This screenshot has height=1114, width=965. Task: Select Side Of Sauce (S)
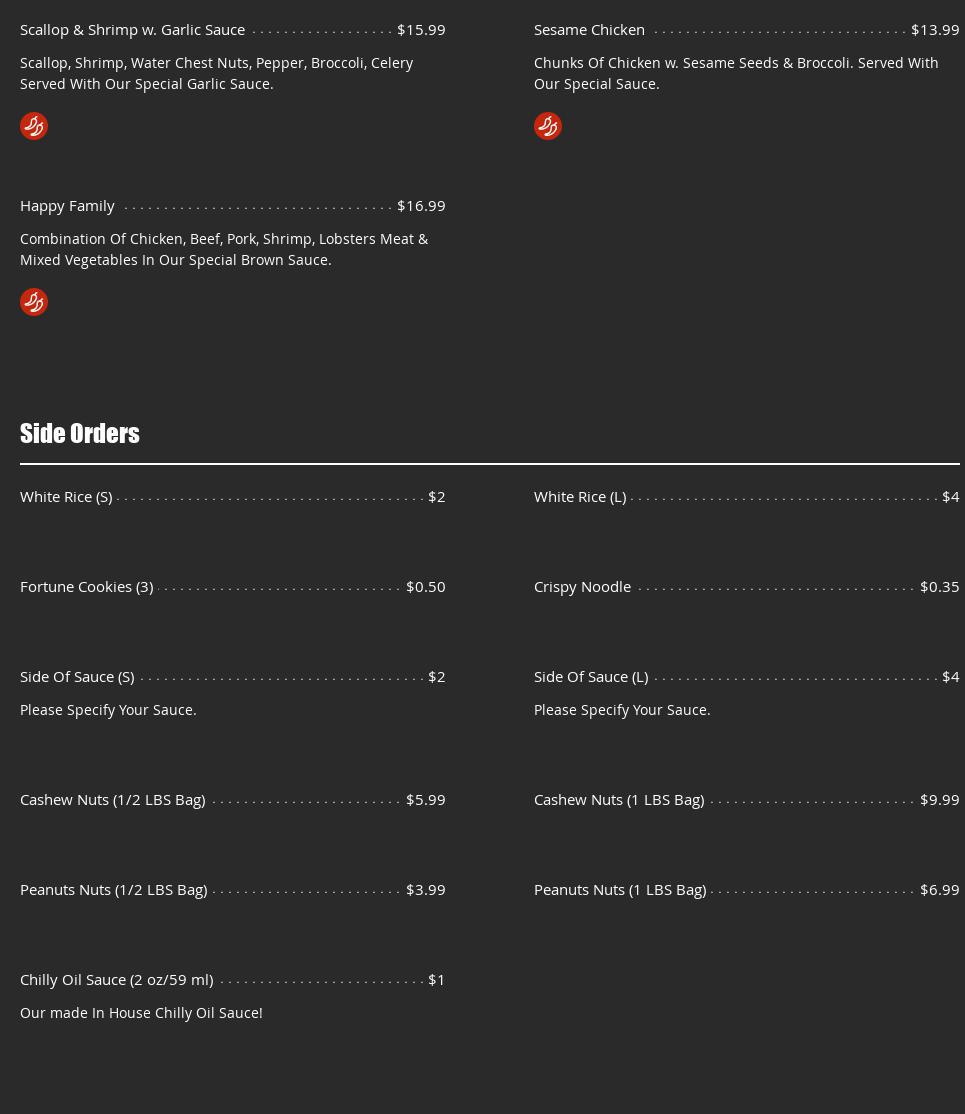pyautogui.click(x=77, y=677)
